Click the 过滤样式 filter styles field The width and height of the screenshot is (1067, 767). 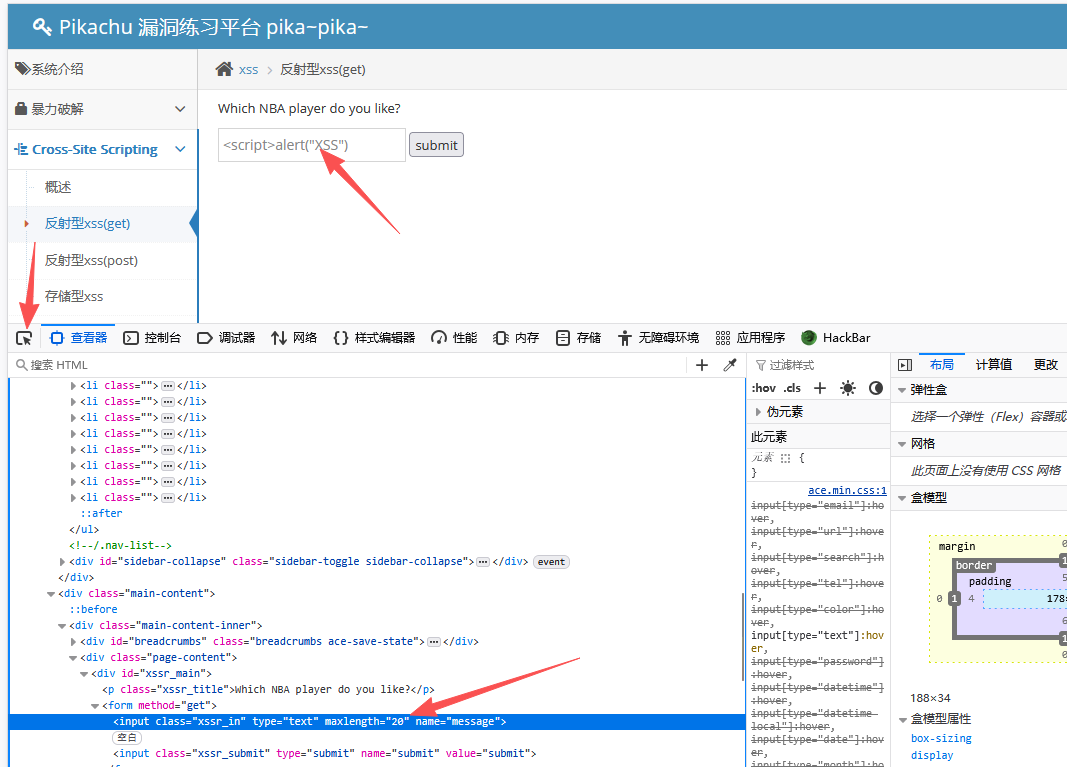[x=819, y=365]
